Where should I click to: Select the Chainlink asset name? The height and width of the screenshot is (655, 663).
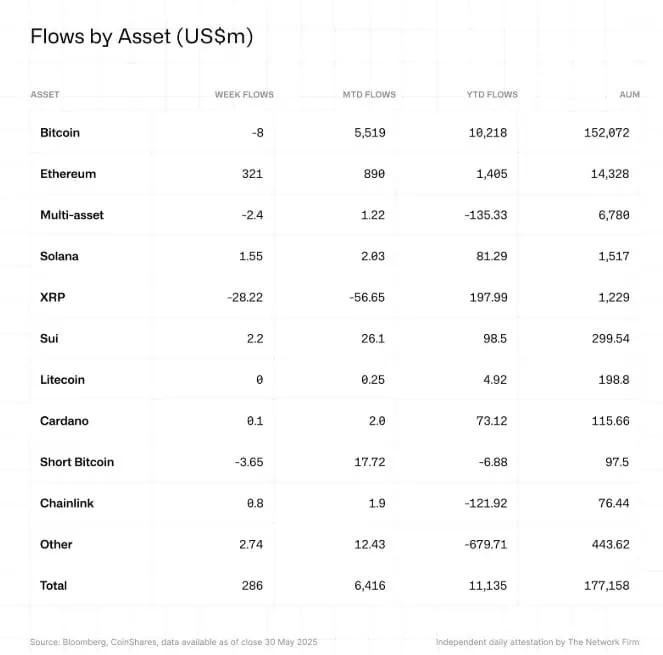(67, 503)
